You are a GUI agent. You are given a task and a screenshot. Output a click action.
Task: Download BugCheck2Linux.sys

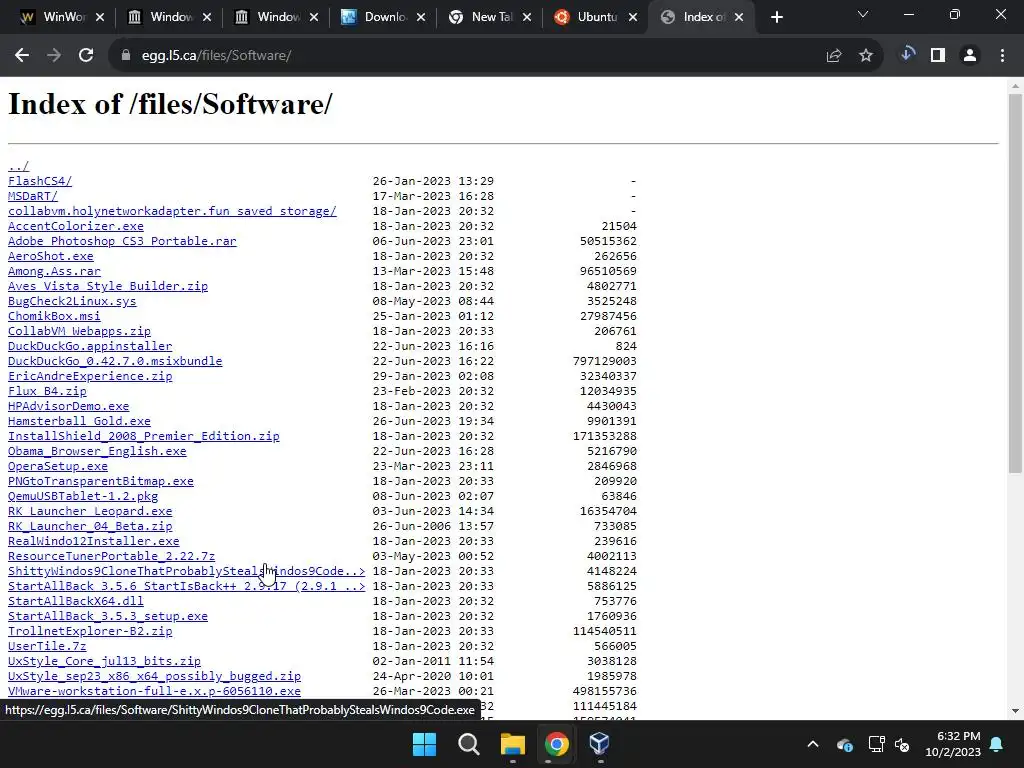[x=72, y=301]
